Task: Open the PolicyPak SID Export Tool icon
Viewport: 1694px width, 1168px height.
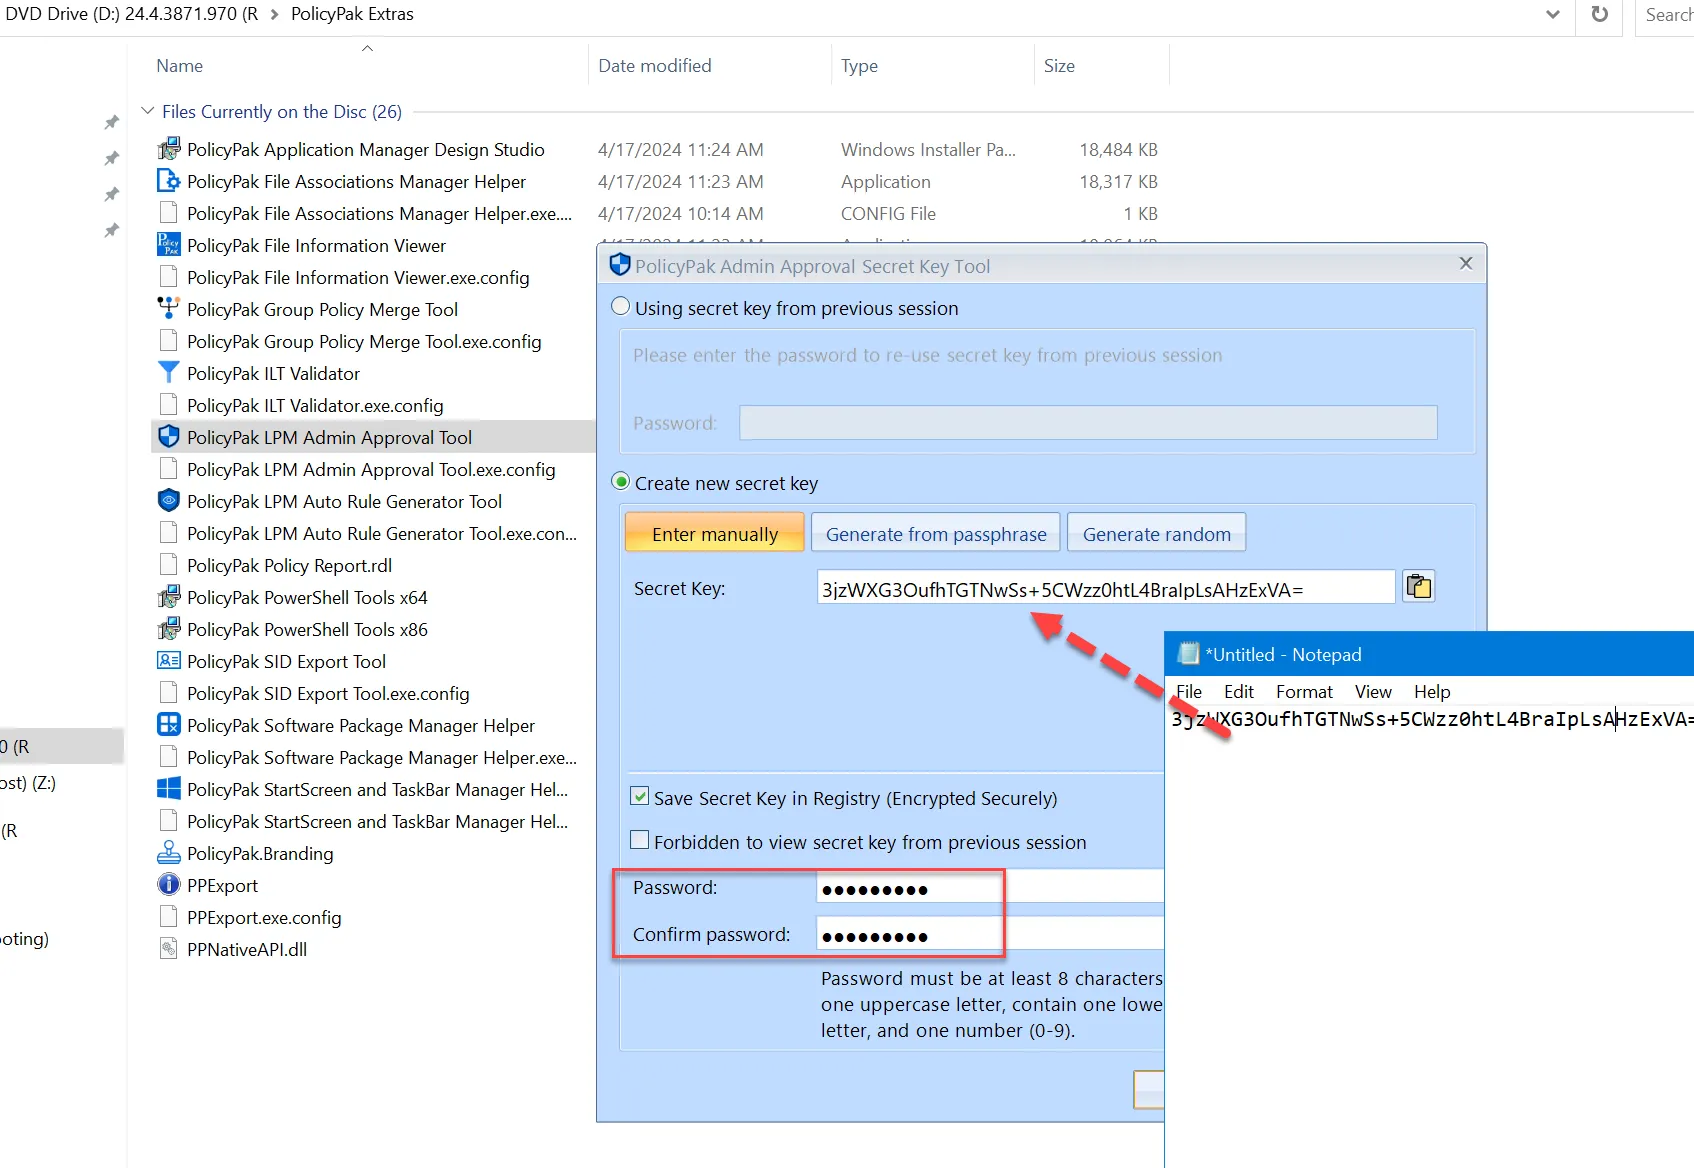Action: [x=168, y=661]
